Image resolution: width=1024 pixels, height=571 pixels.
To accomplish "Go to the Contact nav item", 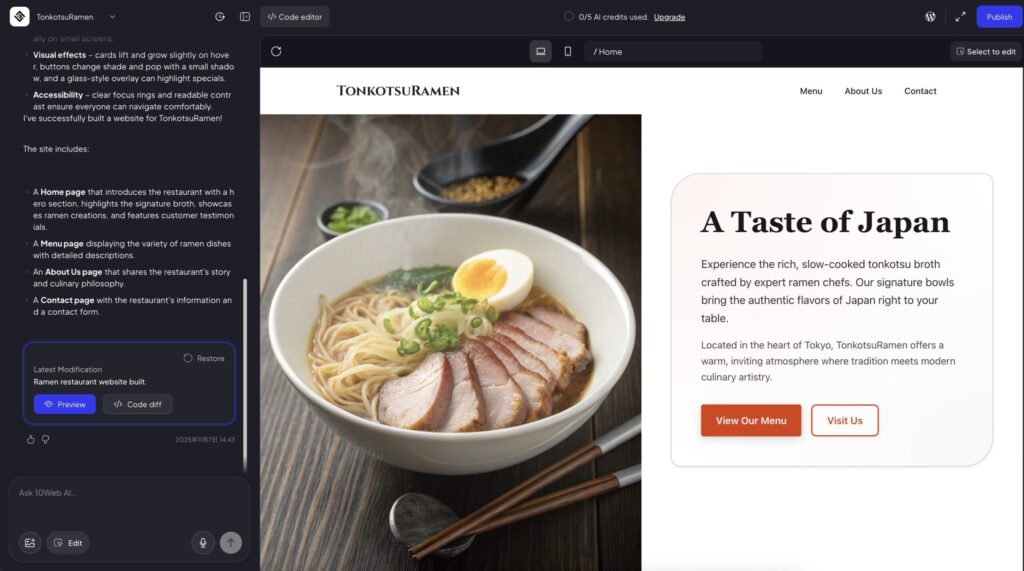I will (920, 91).
